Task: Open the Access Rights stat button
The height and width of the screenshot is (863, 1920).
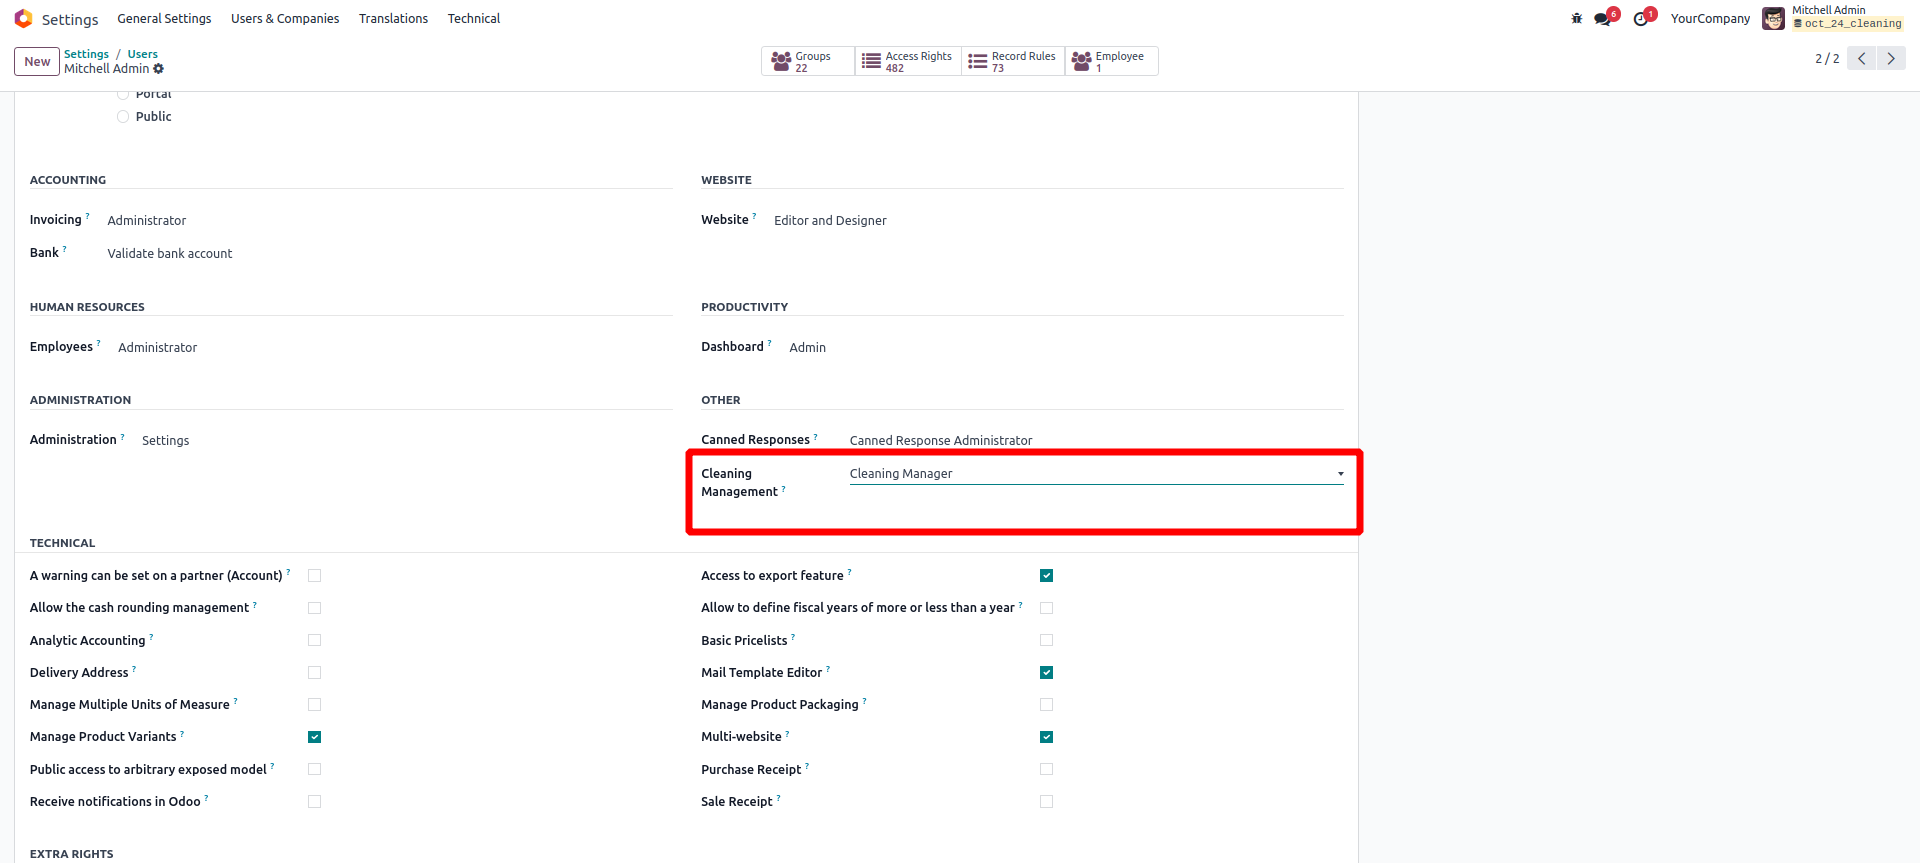Action: (908, 62)
